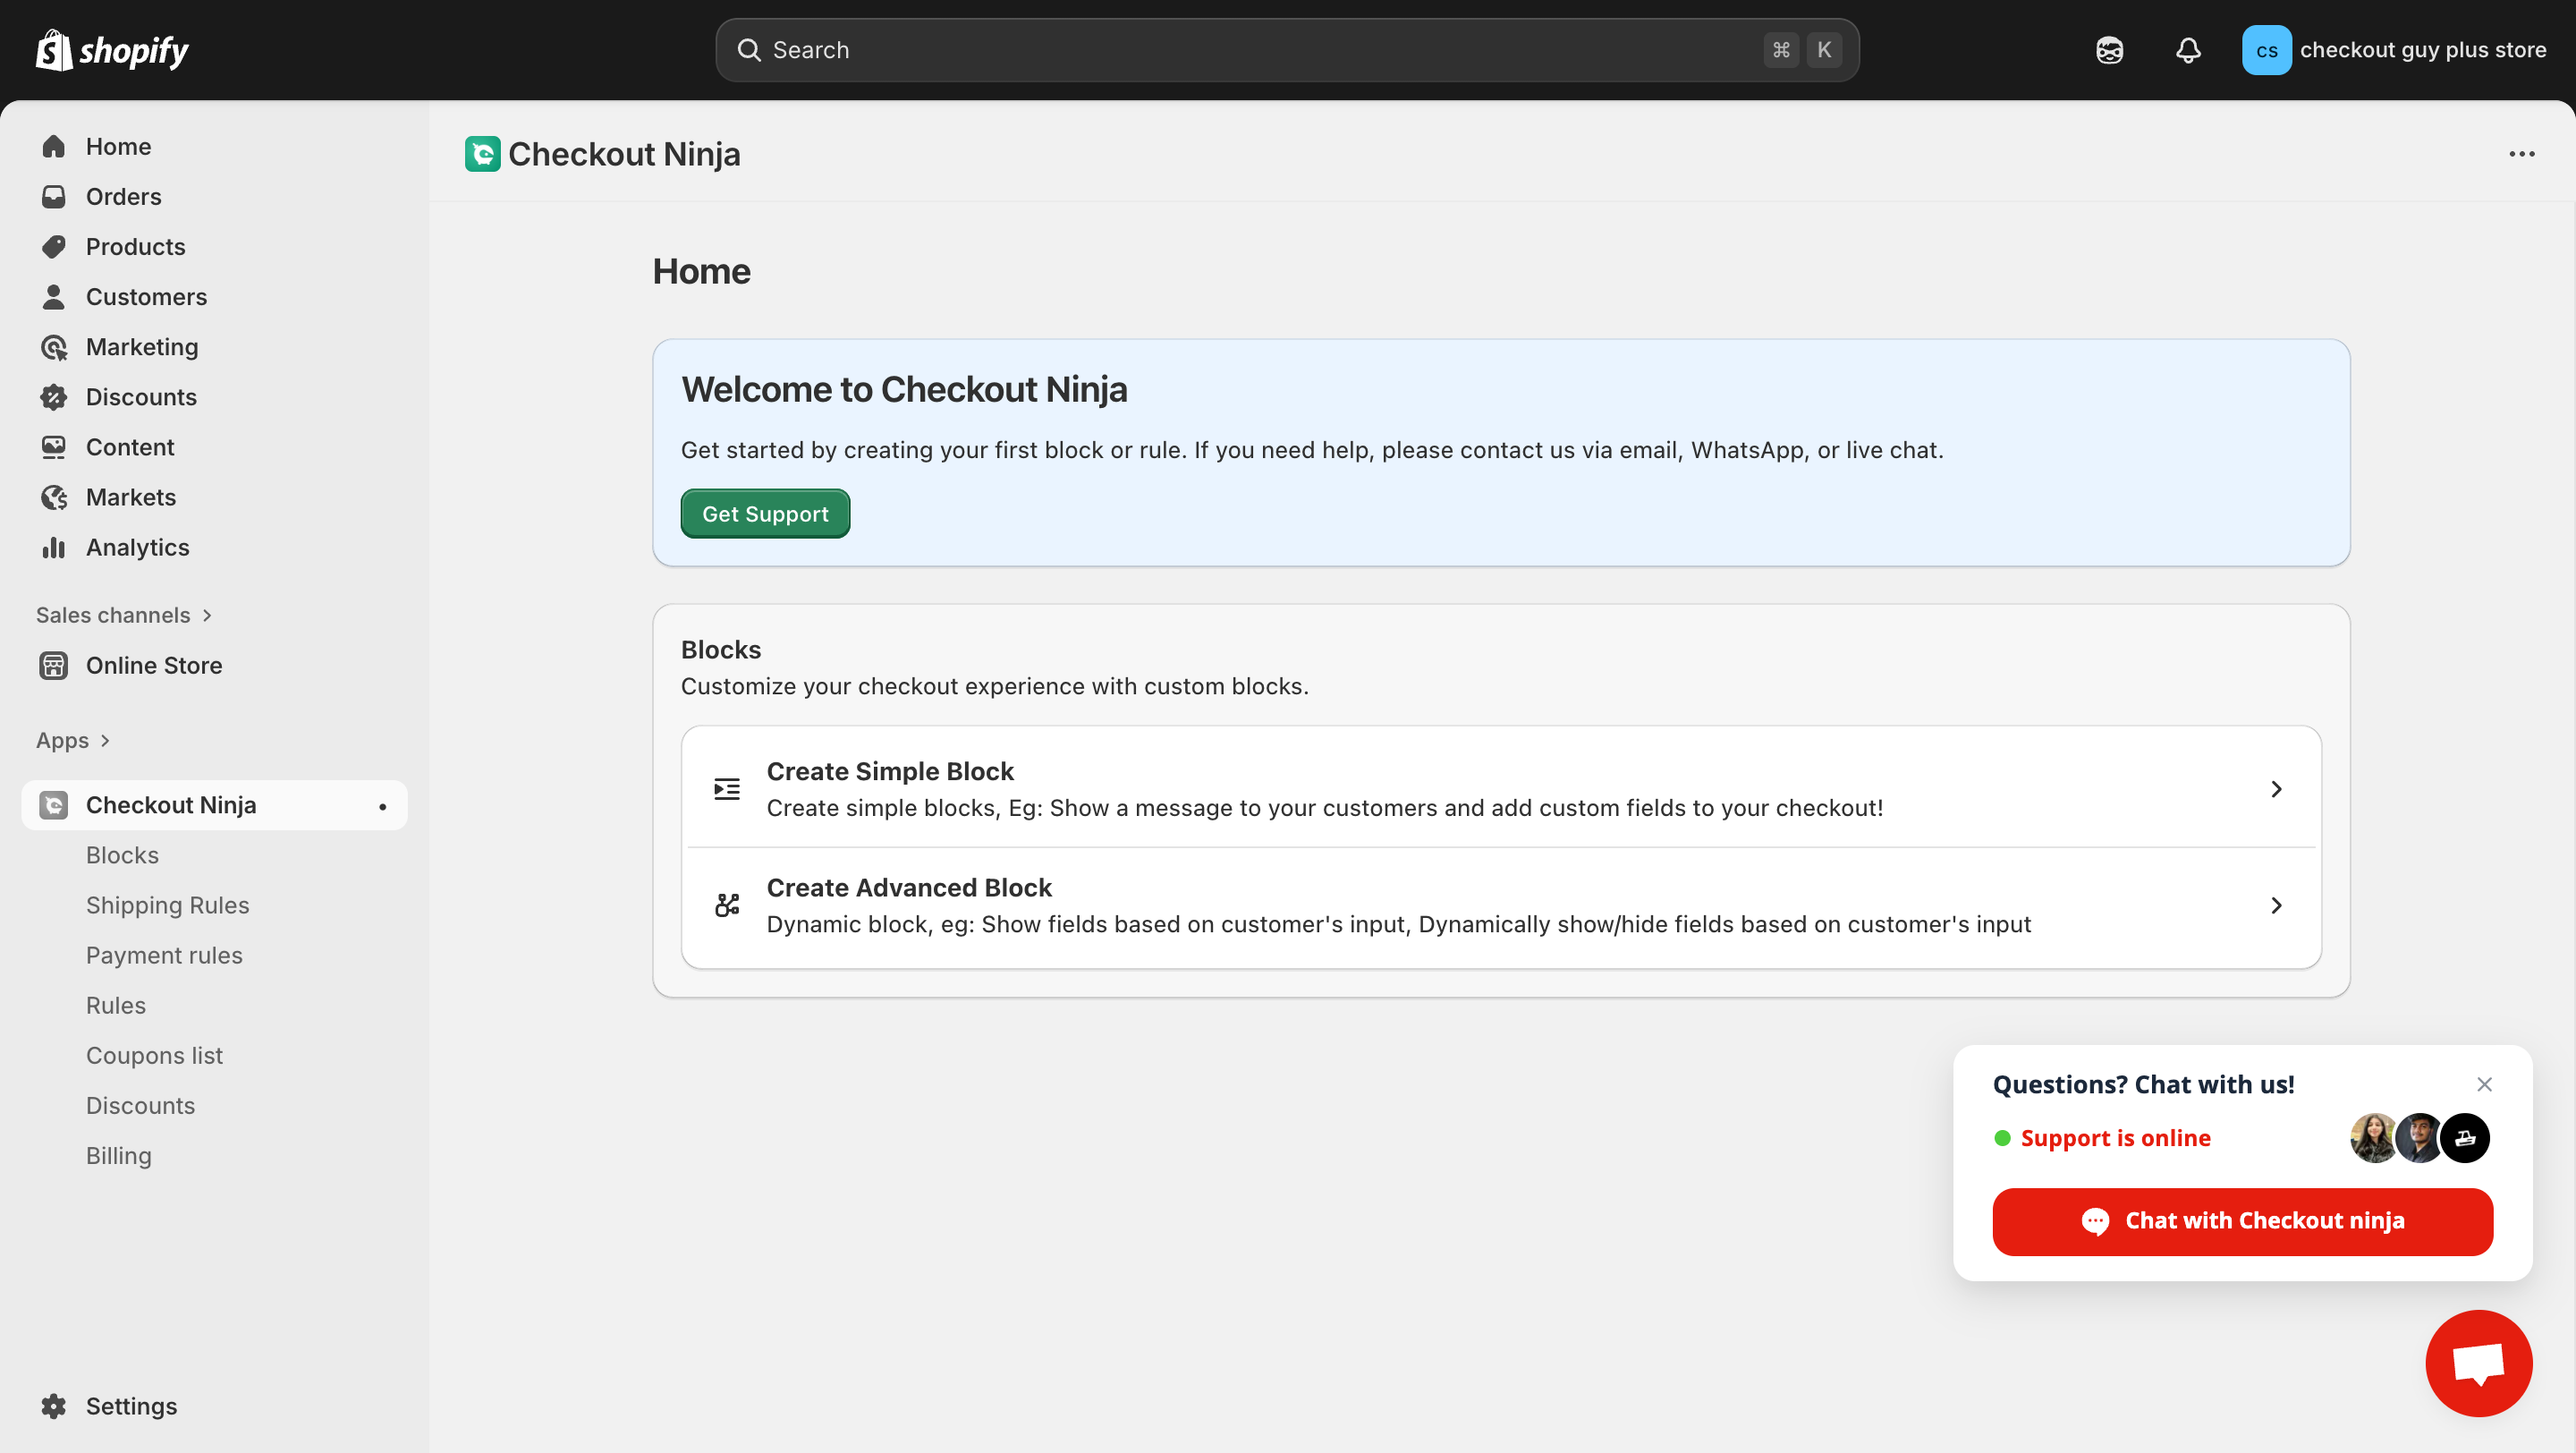This screenshot has width=2576, height=1453.
Task: Click the Get Support button
Action: (x=764, y=513)
